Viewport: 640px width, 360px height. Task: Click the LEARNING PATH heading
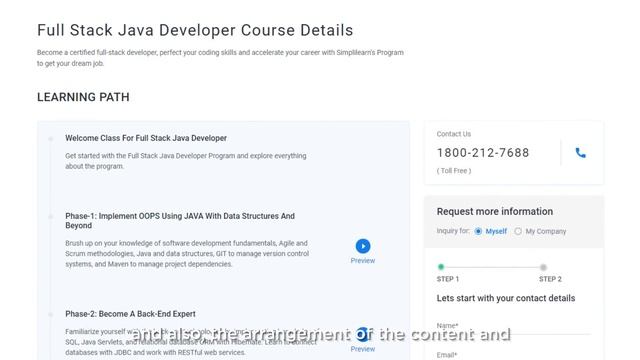point(83,97)
